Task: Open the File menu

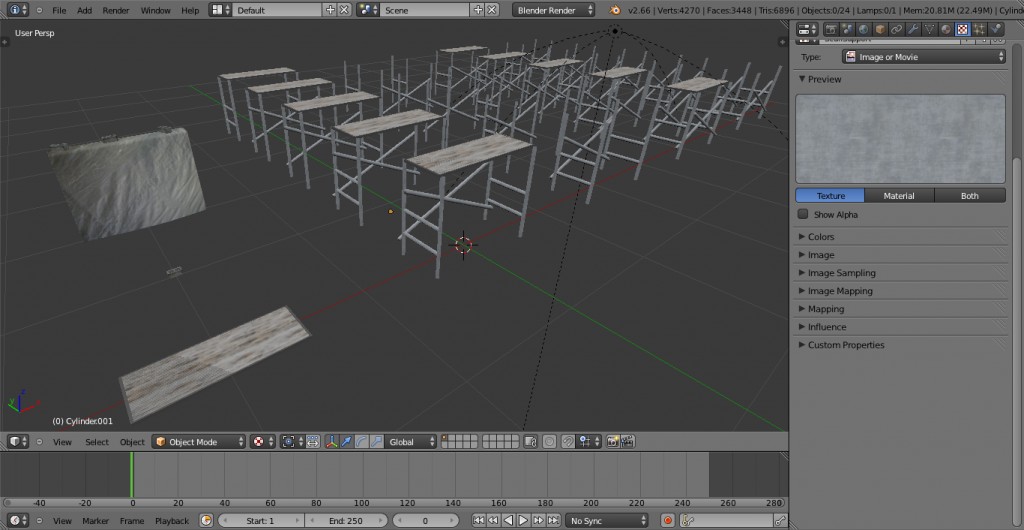Action: coord(59,10)
